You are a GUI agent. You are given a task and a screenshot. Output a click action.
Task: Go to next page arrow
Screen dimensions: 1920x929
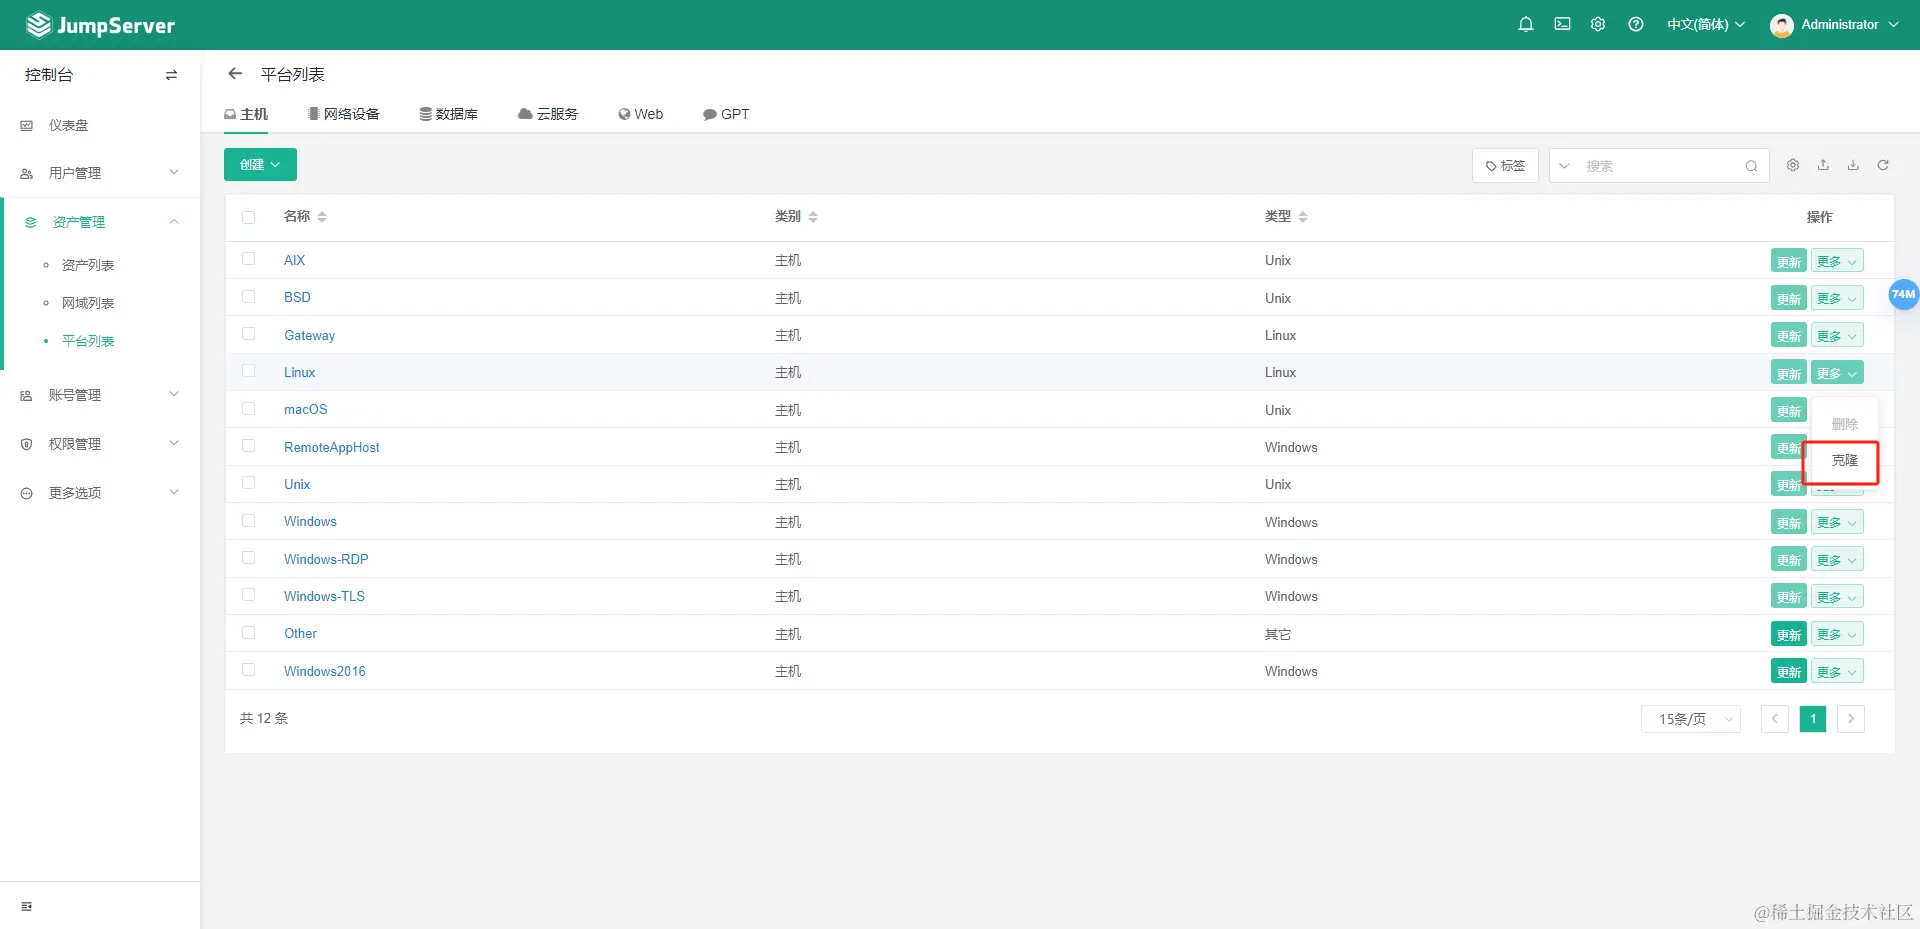coord(1851,719)
